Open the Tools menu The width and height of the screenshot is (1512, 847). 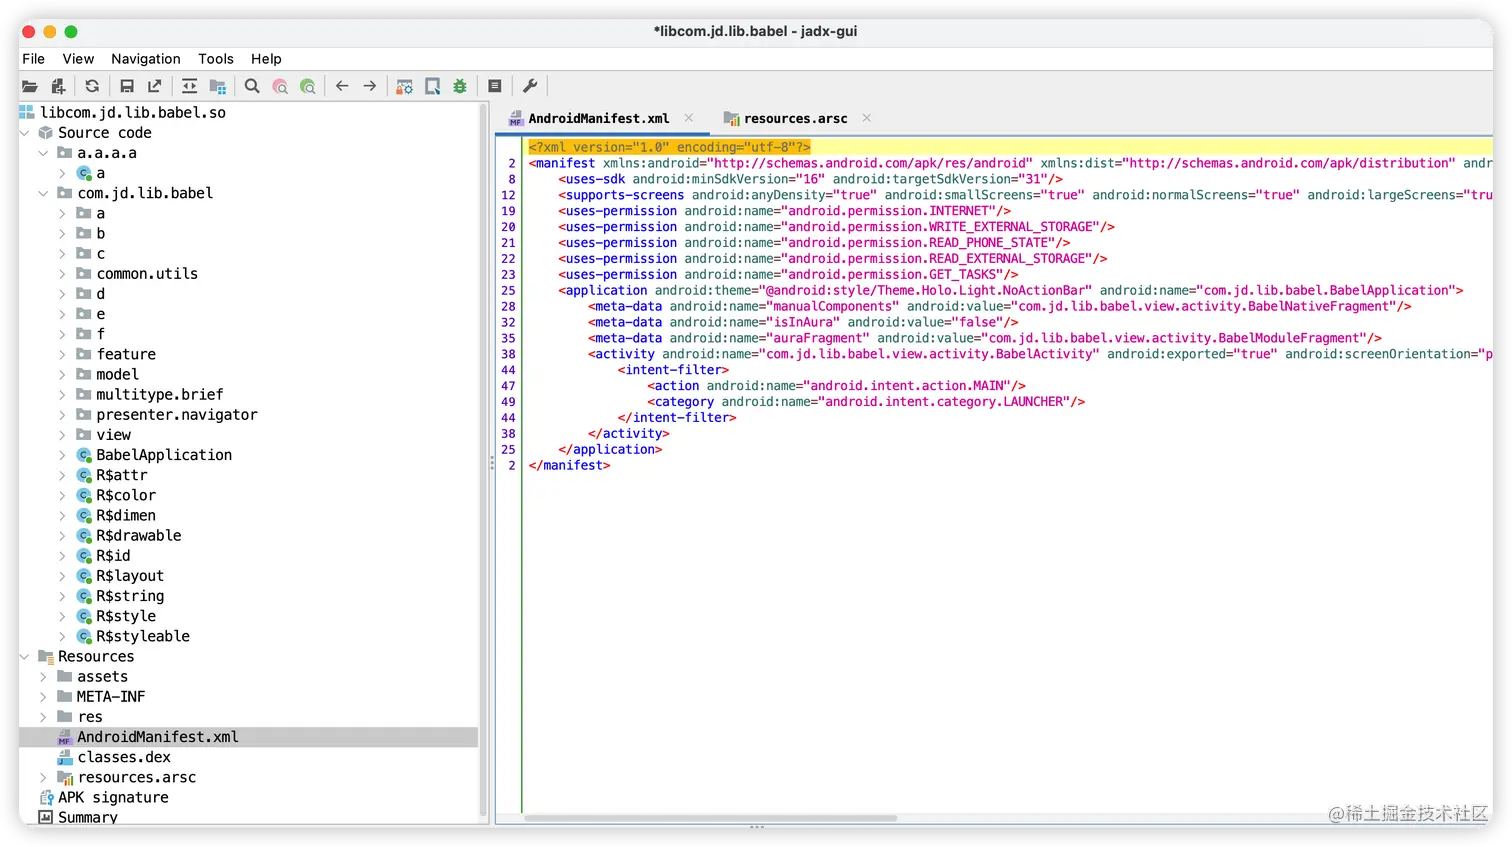(x=216, y=59)
